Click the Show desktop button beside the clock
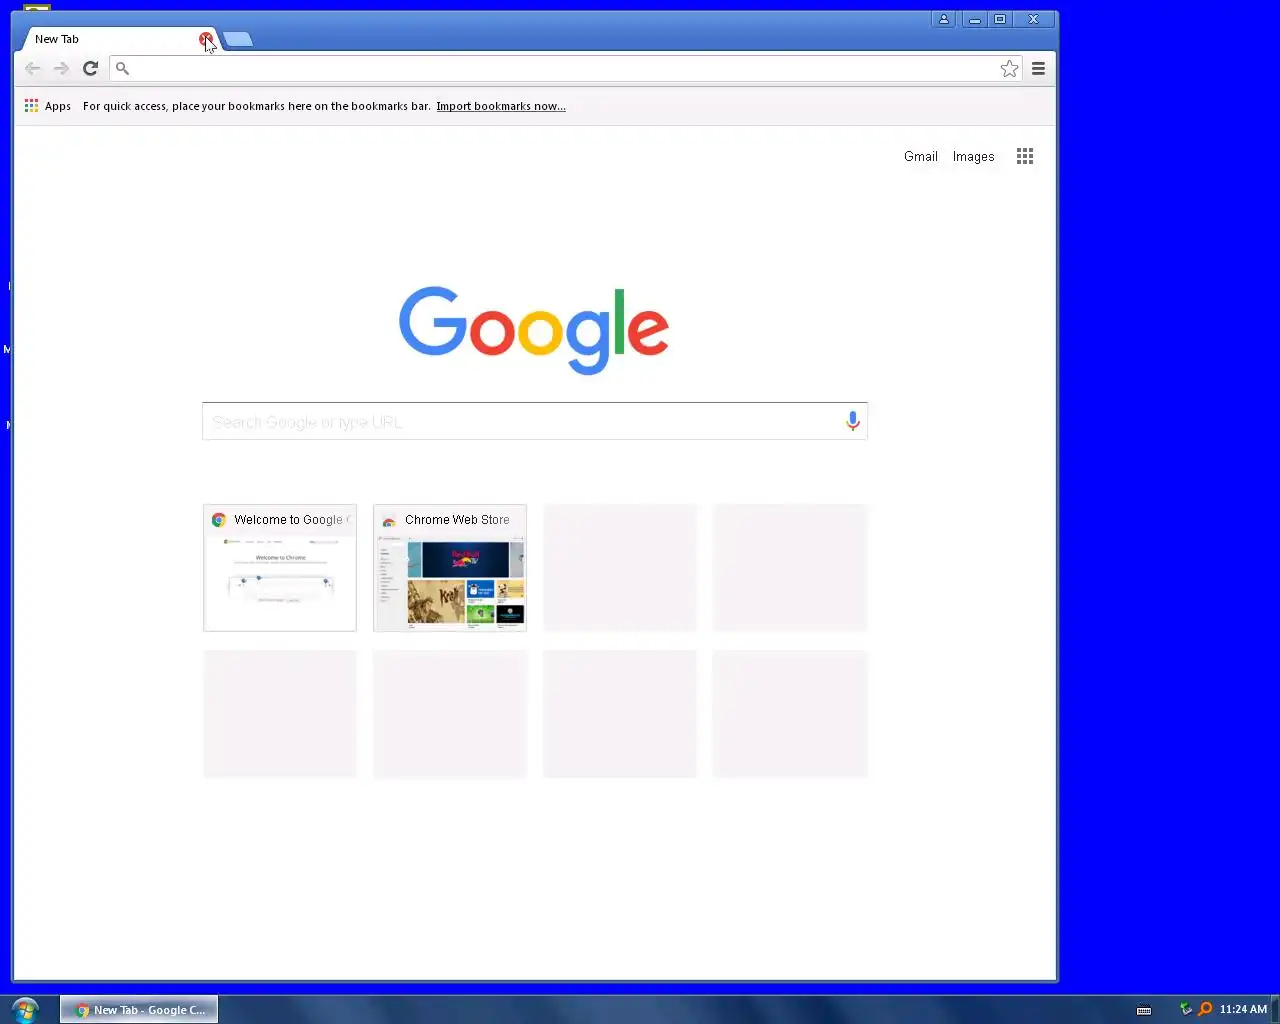This screenshot has height=1024, width=1280. pyautogui.click(x=1275, y=1009)
